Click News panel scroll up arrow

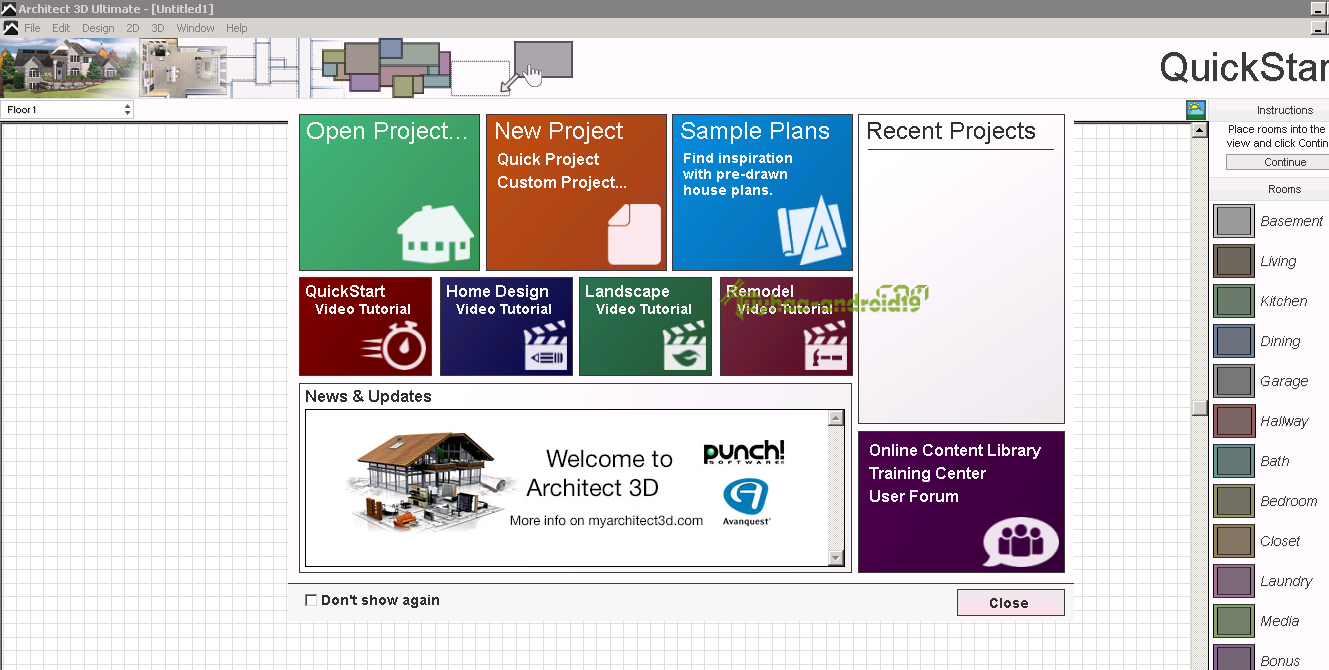click(836, 418)
